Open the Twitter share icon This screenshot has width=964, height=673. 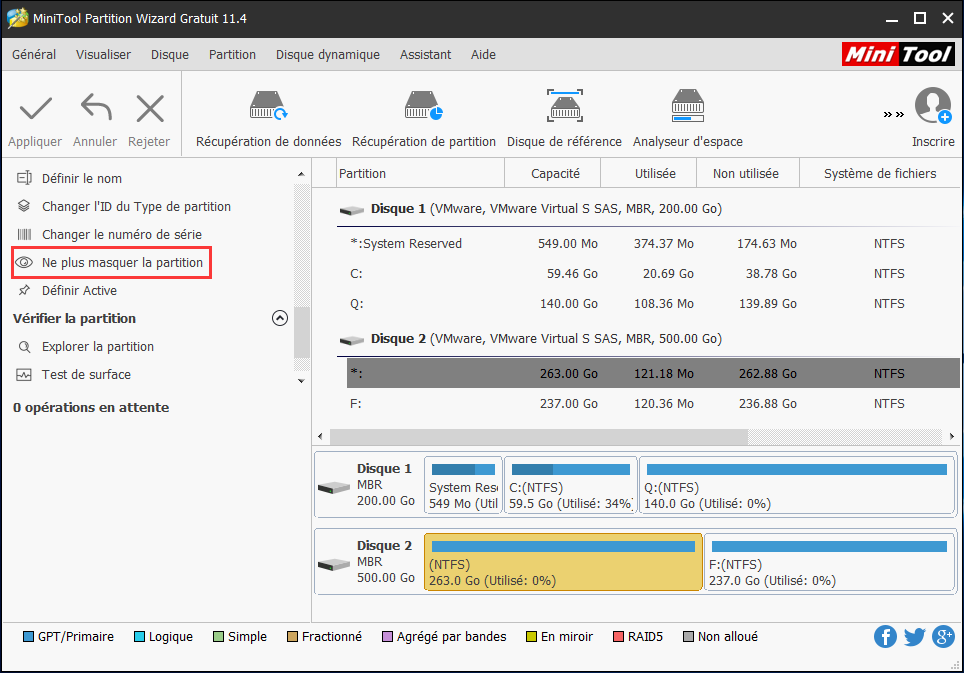point(914,637)
